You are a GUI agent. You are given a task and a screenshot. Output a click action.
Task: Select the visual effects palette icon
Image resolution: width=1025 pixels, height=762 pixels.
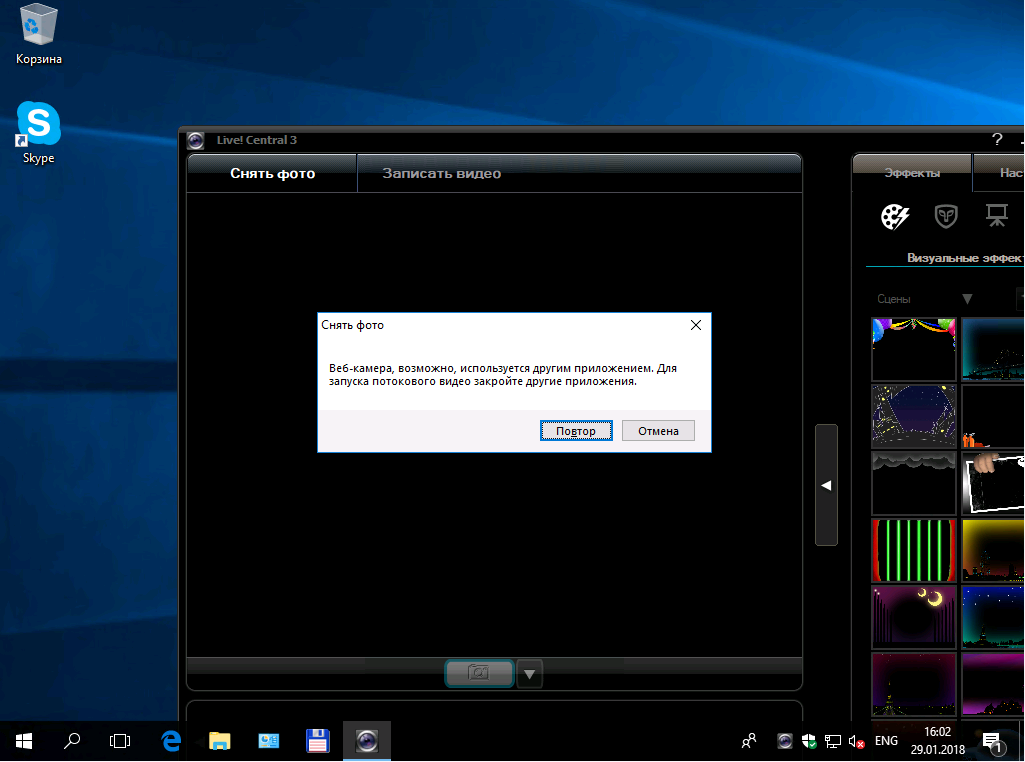click(x=894, y=216)
